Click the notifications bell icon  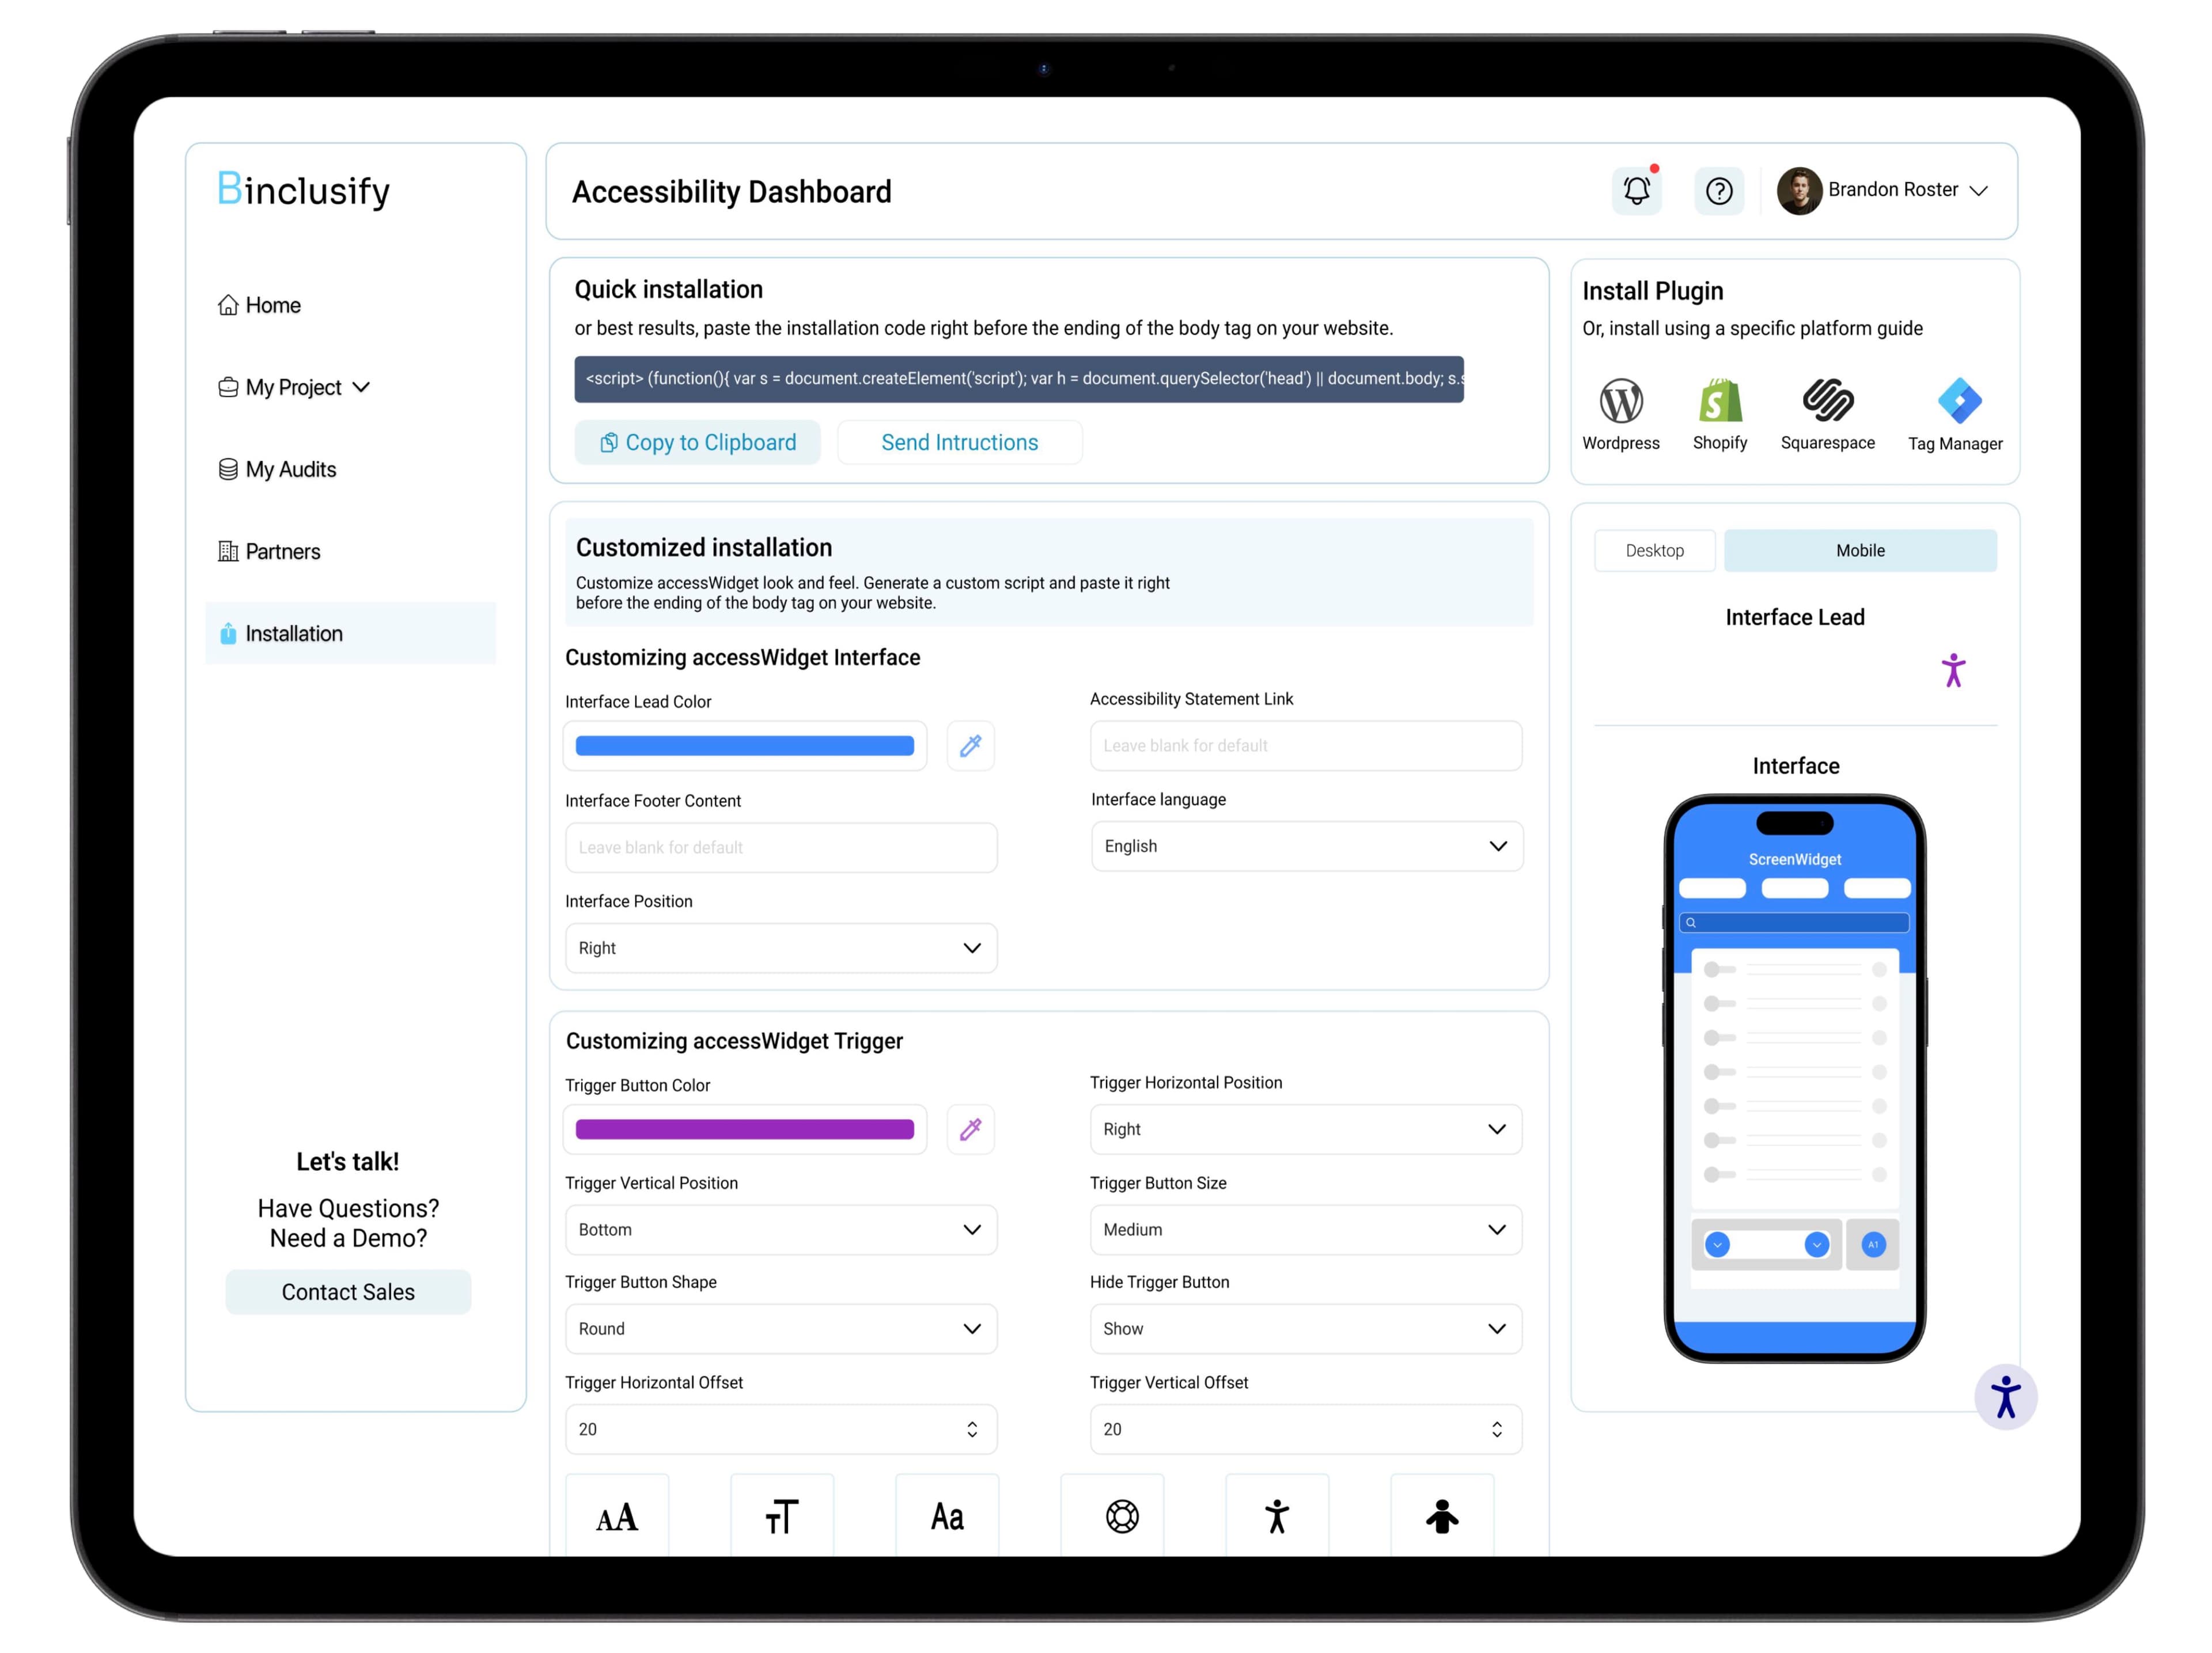[x=1636, y=190]
